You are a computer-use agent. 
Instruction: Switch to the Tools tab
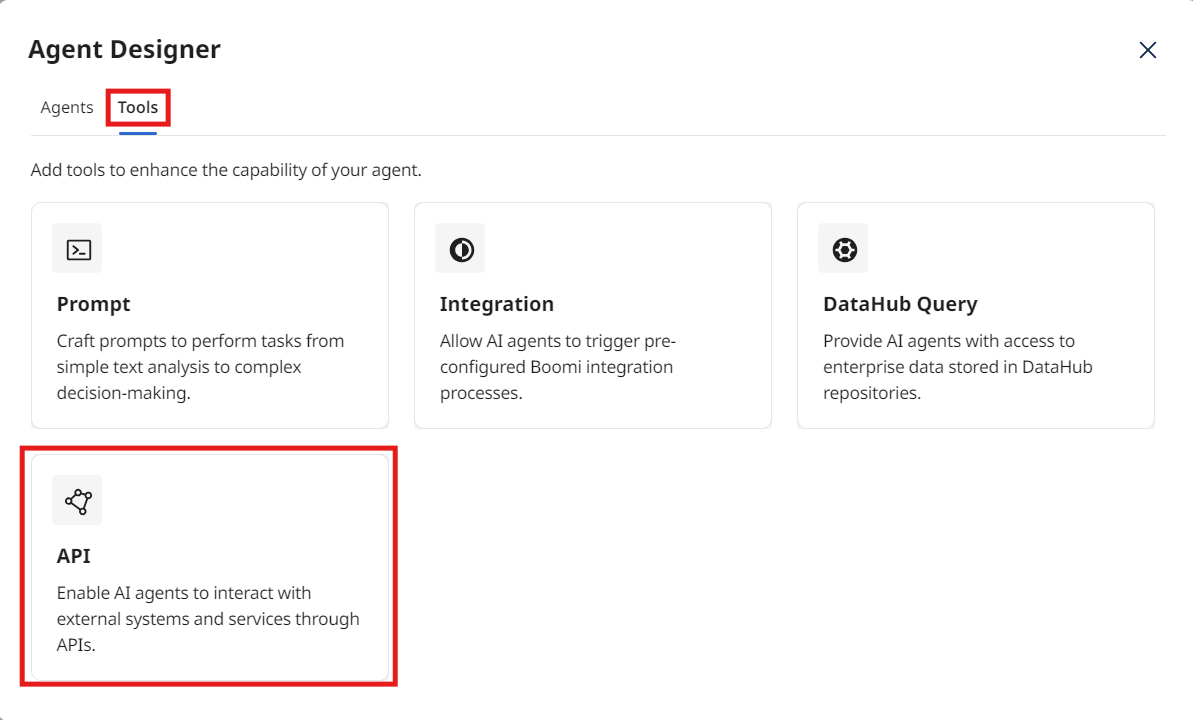click(x=138, y=107)
